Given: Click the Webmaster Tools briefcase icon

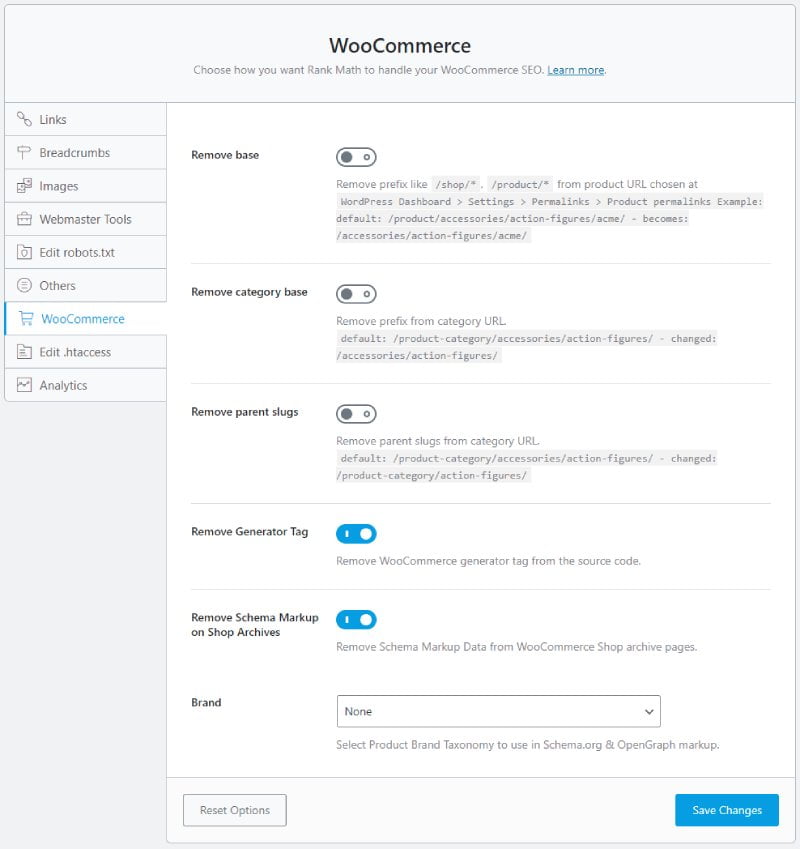Looking at the screenshot, I should click(x=24, y=219).
